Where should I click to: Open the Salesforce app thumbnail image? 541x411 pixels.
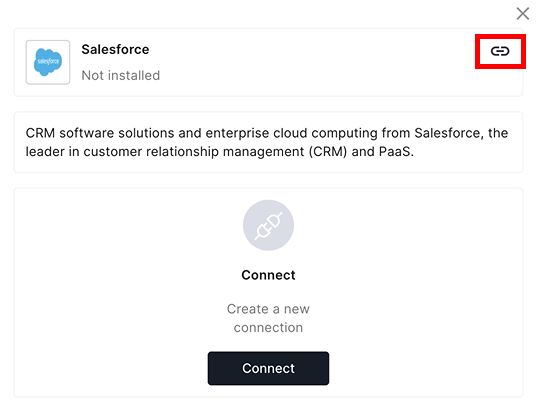pos(48,62)
